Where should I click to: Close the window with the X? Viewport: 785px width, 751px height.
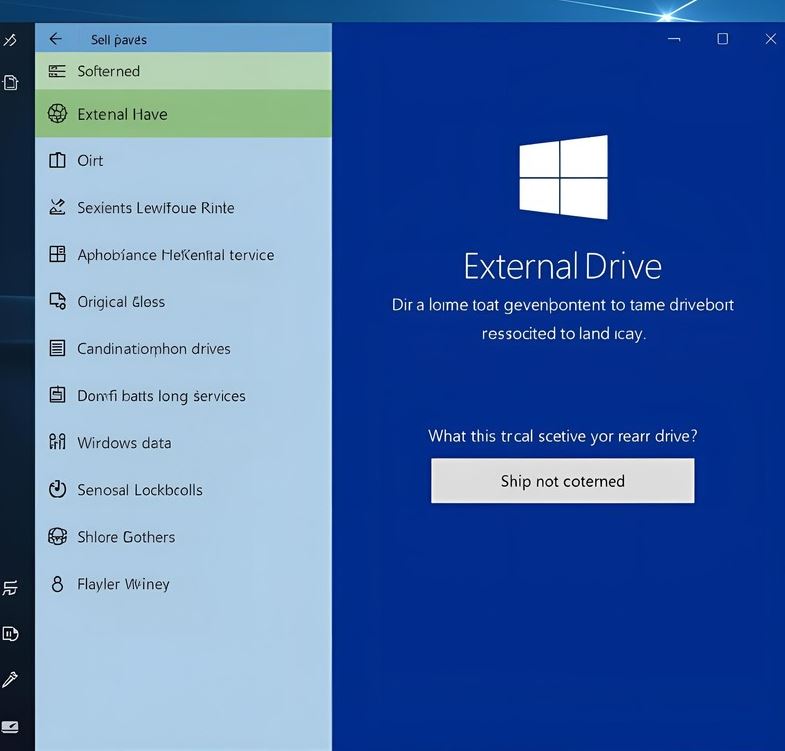pyautogui.click(x=770, y=39)
